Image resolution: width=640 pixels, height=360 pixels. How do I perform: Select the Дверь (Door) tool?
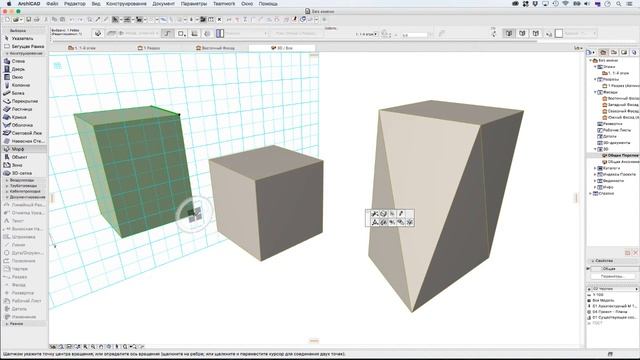(24, 69)
